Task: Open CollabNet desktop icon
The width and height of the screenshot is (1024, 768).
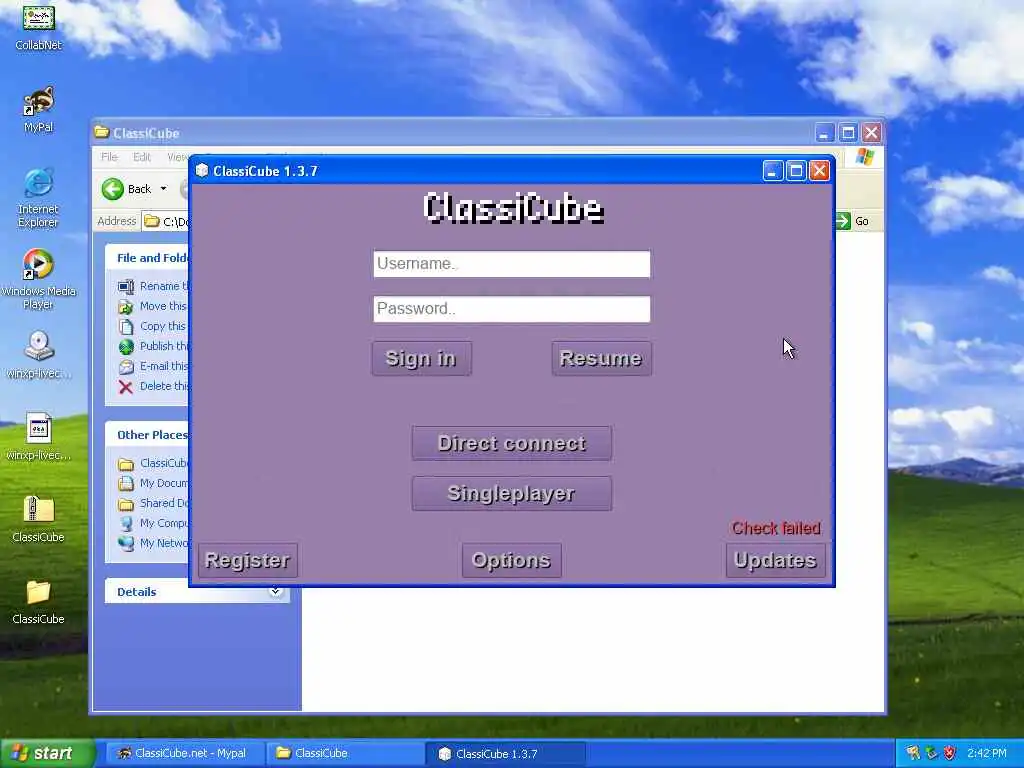Action: click(x=39, y=26)
